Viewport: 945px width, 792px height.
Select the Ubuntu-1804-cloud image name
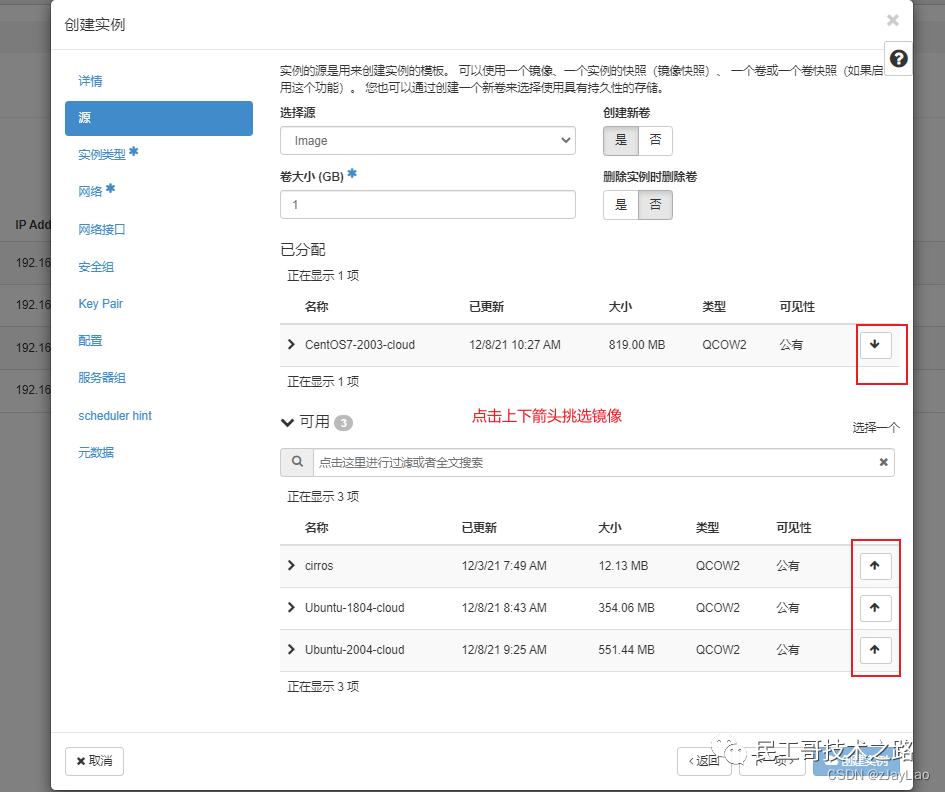pyautogui.click(x=354, y=608)
